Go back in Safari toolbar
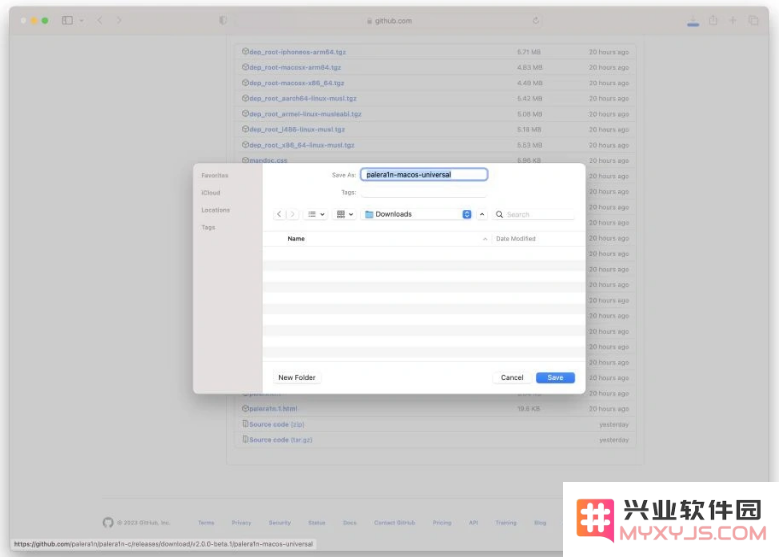 coord(100,20)
